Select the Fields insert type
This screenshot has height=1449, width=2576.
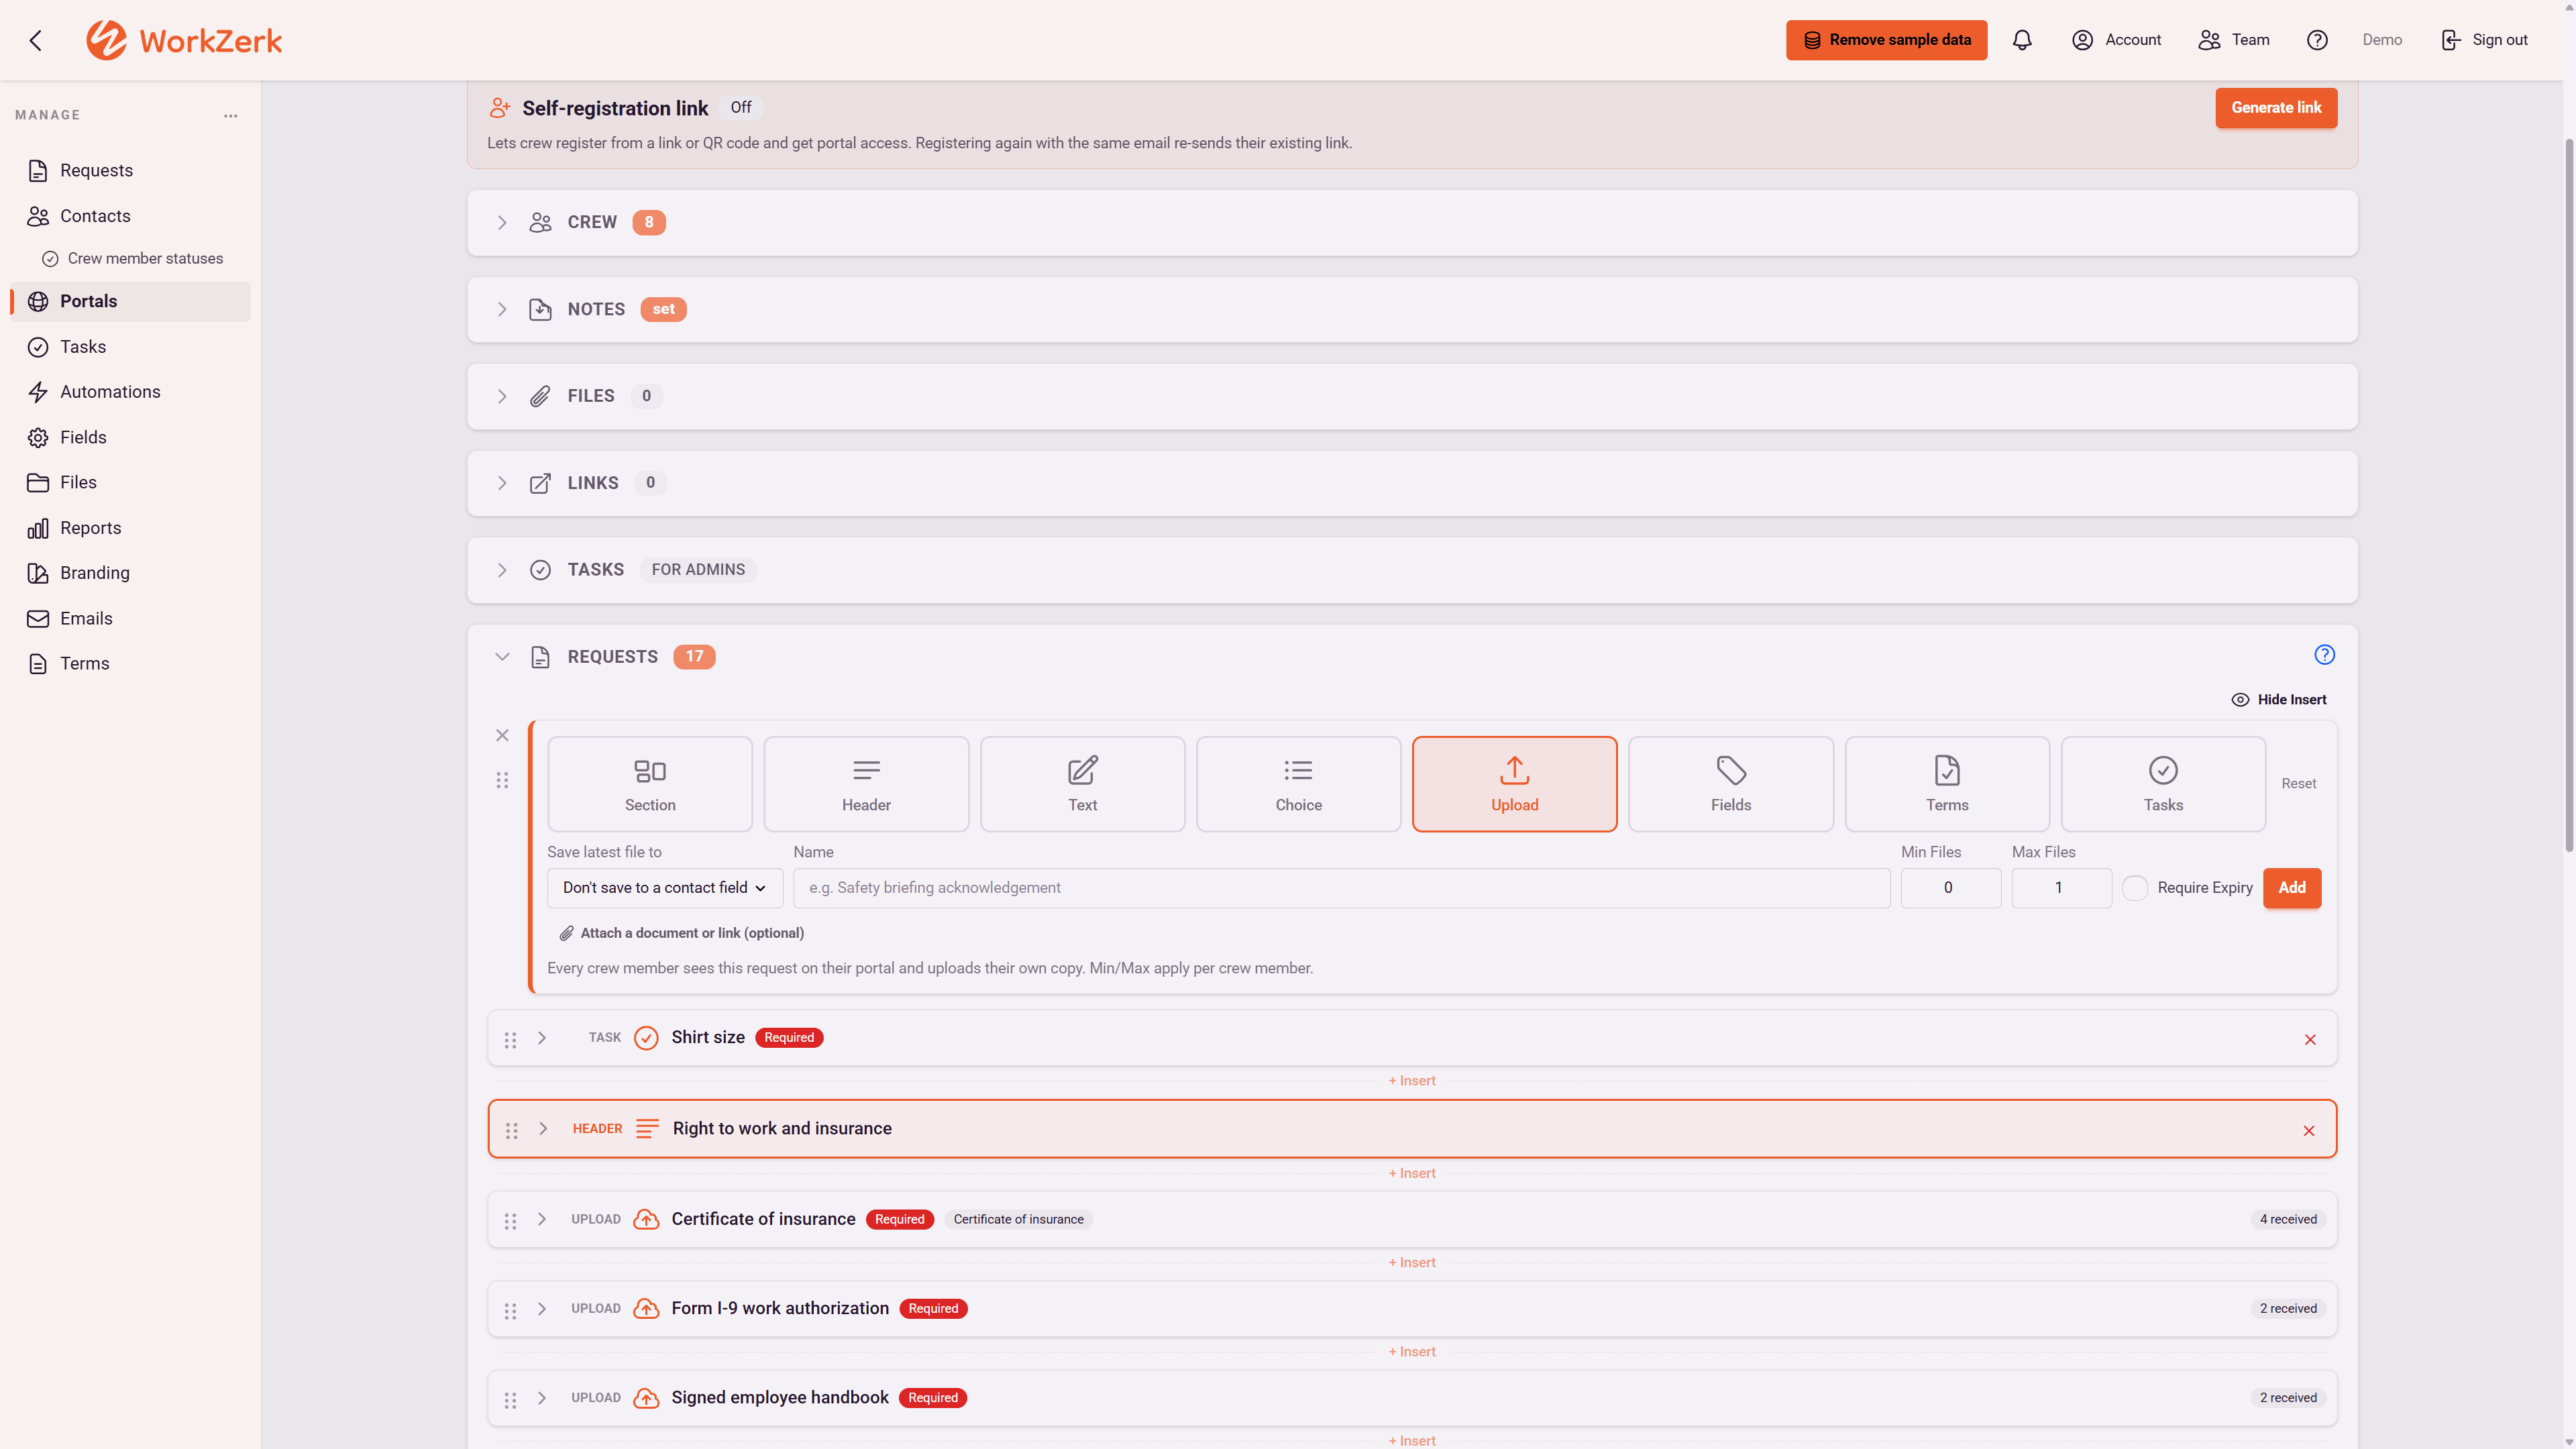[1730, 784]
